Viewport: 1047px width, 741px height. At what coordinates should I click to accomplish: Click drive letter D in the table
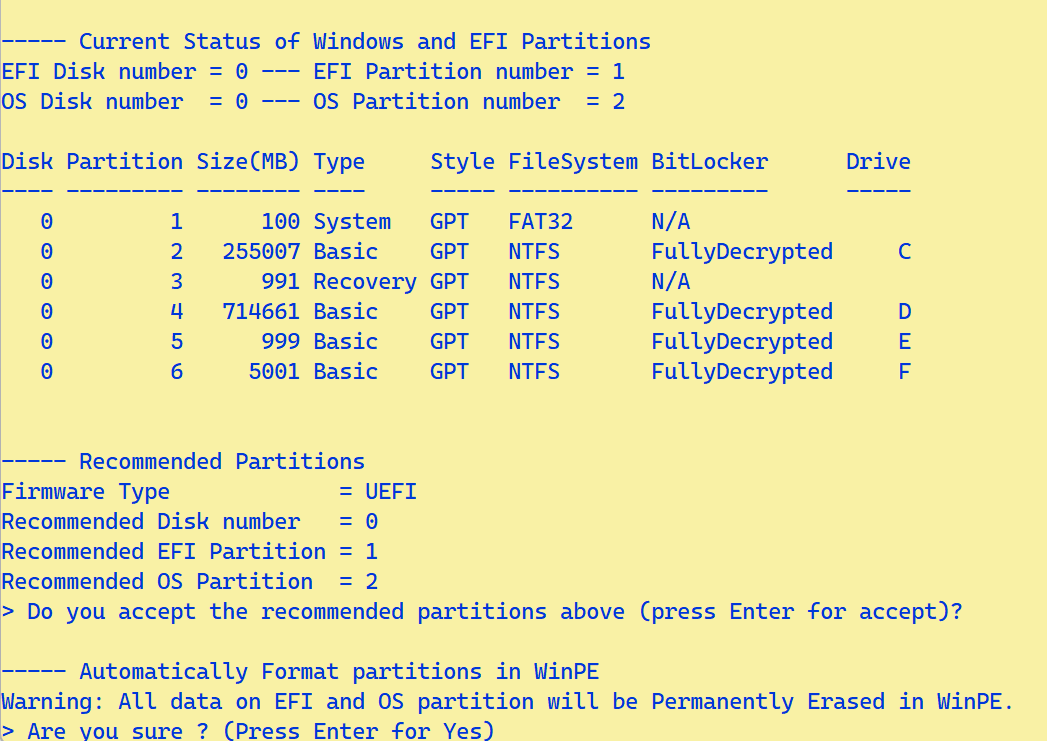(x=904, y=312)
